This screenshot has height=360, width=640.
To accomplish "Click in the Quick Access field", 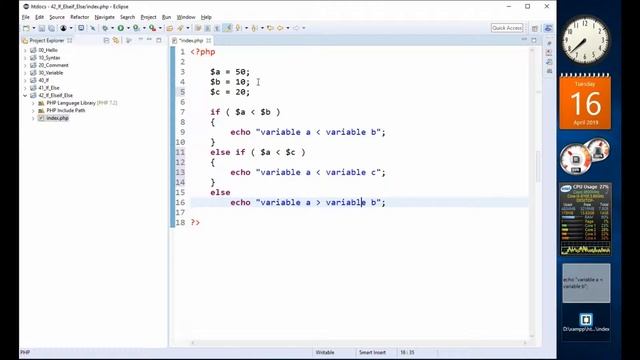I will pos(507,28).
